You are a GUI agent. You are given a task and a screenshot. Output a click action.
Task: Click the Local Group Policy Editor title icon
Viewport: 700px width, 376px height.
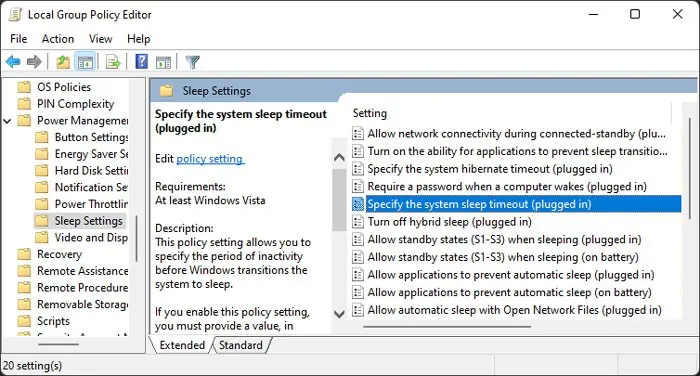coord(15,15)
